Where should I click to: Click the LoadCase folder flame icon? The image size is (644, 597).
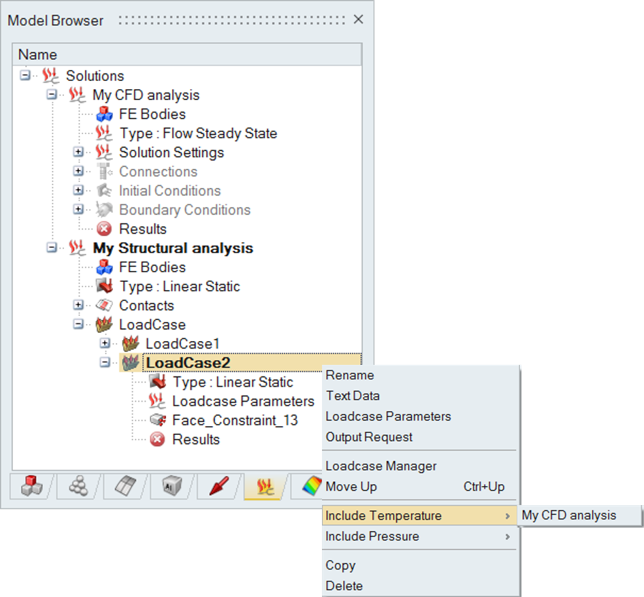(x=104, y=324)
